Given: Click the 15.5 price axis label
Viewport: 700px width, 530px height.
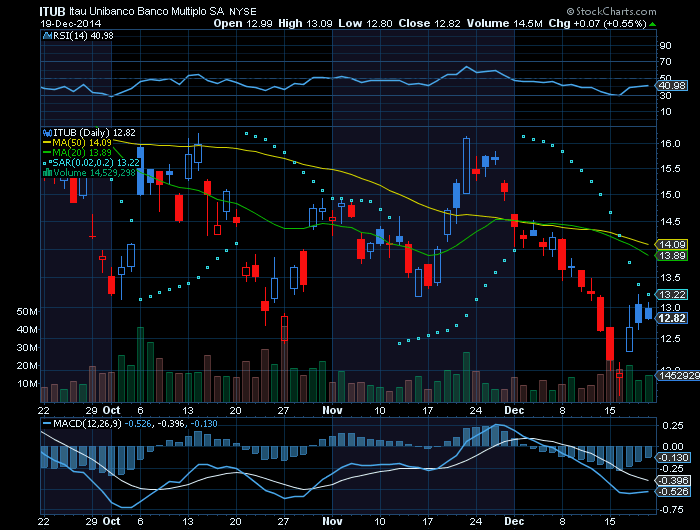Looking at the screenshot, I should point(670,169).
